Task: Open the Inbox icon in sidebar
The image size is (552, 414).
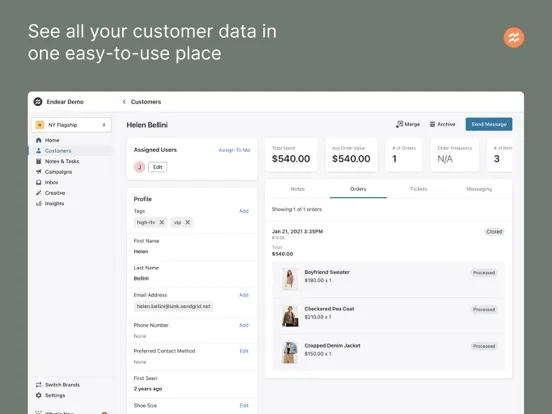Action: [39, 182]
